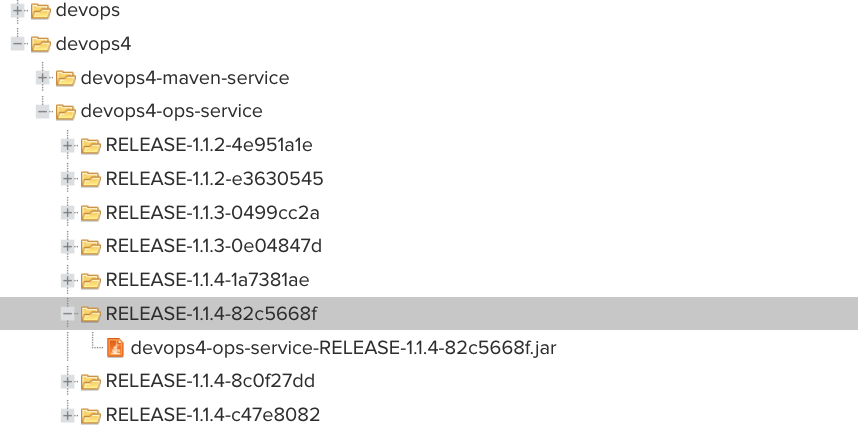Click the RELEASE-1.1.4-82c5668f folder icon

tap(91, 314)
